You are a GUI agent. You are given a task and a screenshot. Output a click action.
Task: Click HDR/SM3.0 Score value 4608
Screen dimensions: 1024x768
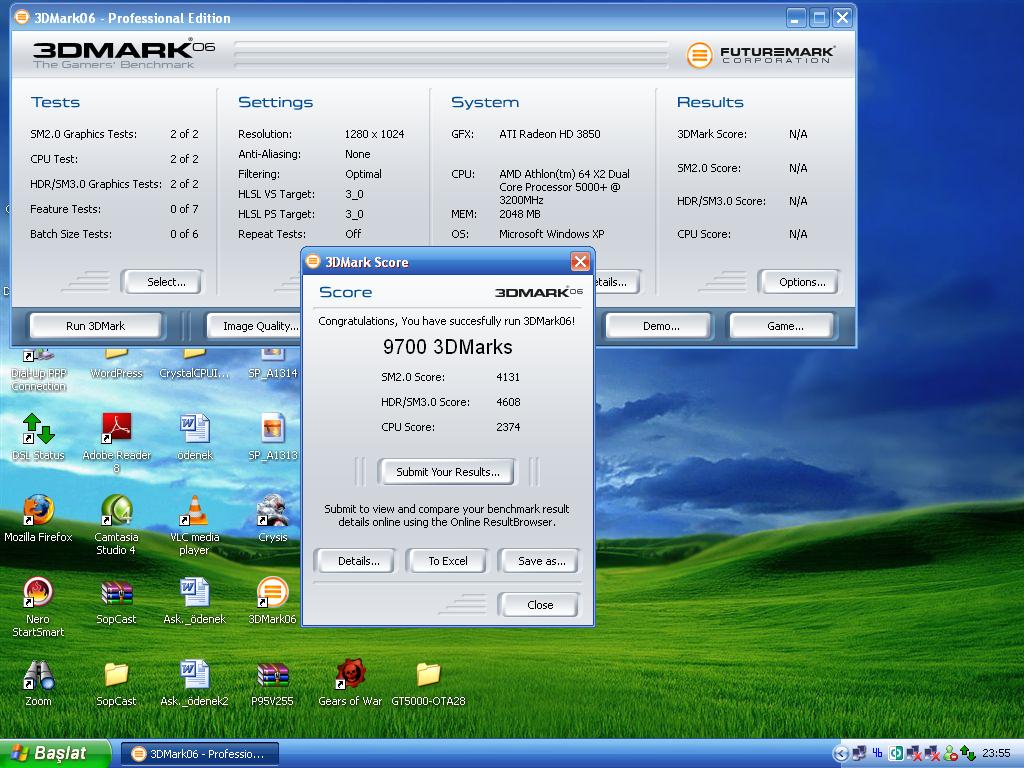(x=508, y=402)
